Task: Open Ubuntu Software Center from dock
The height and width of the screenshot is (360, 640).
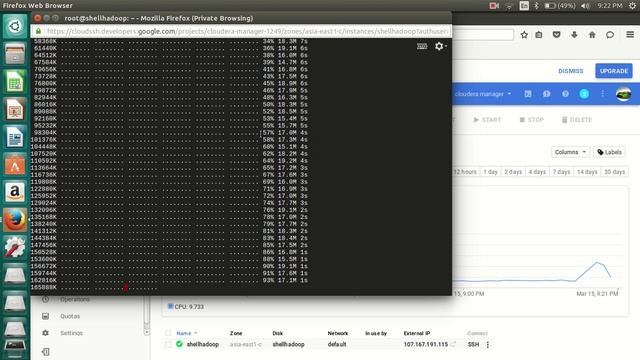Action: click(x=15, y=164)
